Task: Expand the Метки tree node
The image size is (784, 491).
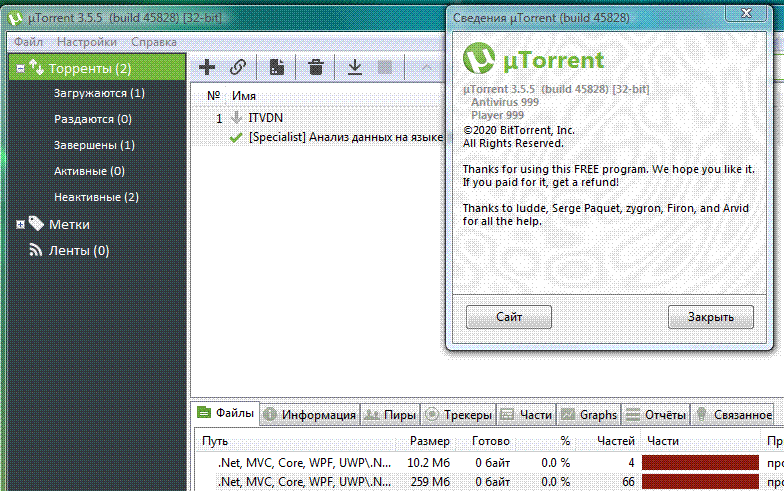Action: (20, 224)
